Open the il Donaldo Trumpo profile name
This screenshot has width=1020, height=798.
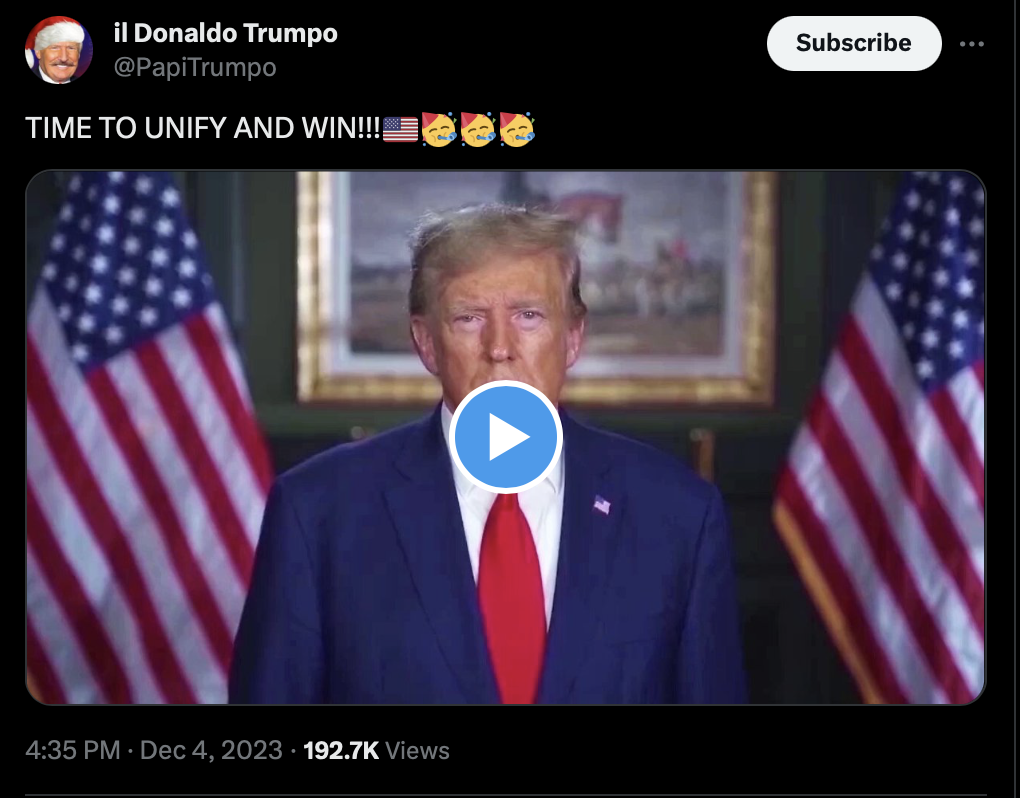pyautogui.click(x=226, y=33)
